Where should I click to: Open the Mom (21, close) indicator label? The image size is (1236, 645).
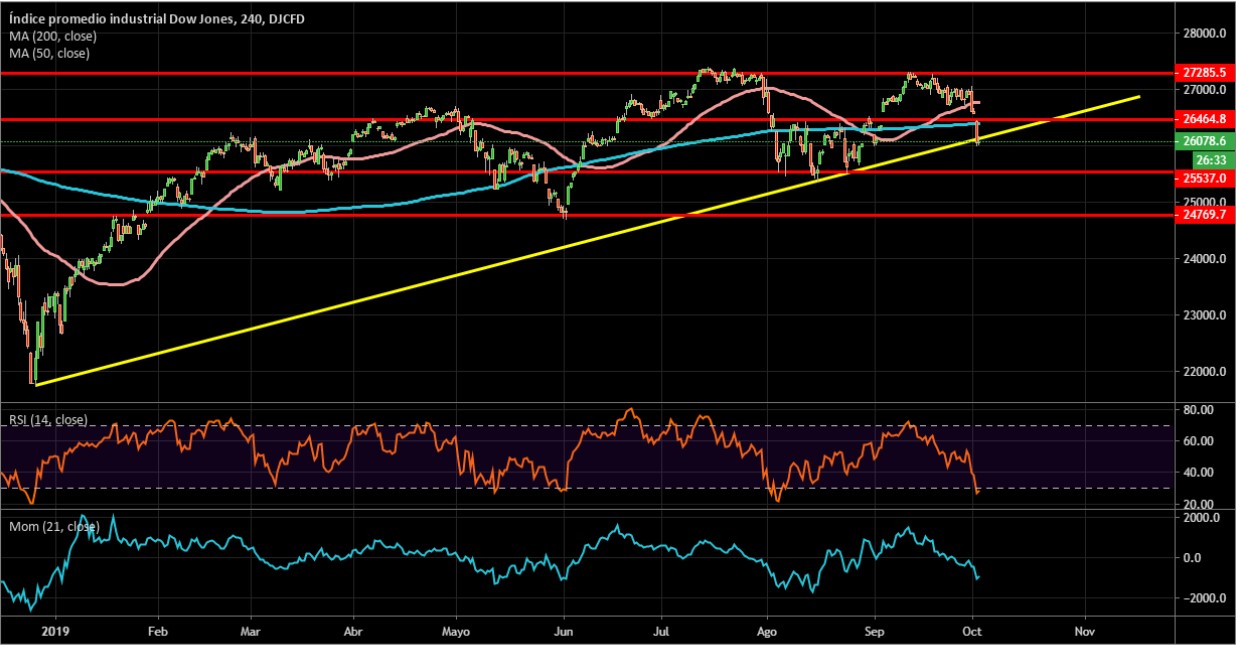pos(53,526)
